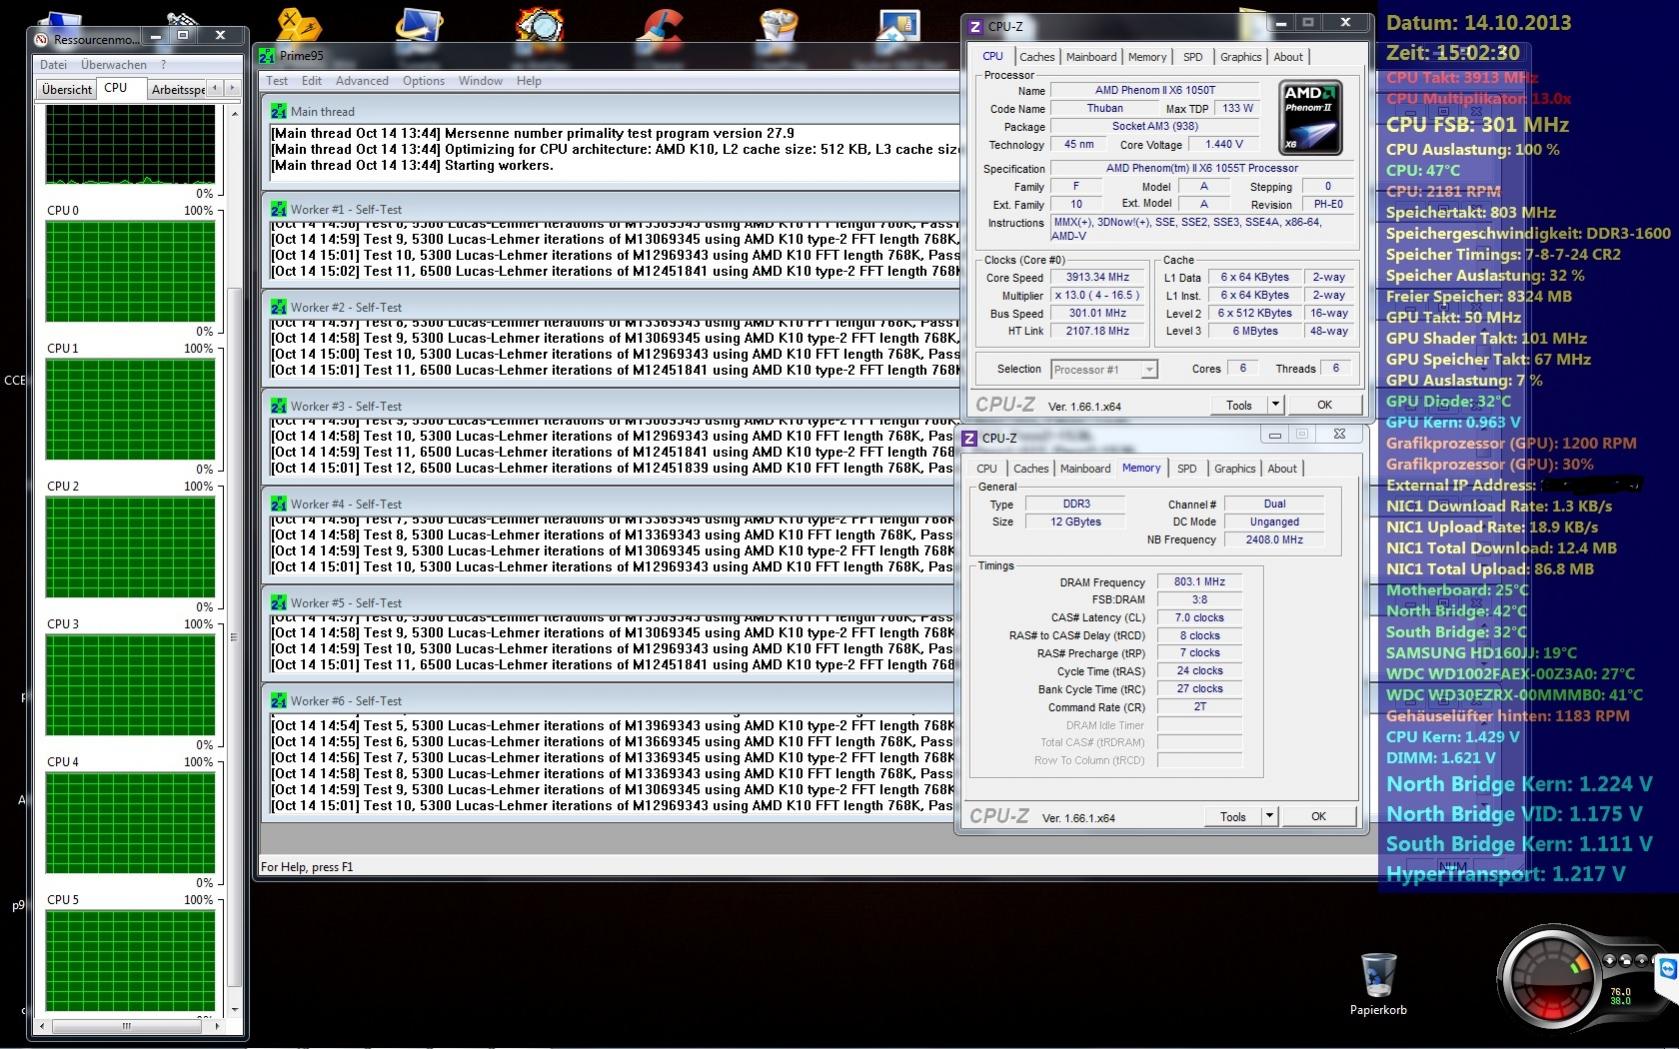Click OK in the processor CPU-Z window

[x=1324, y=405]
